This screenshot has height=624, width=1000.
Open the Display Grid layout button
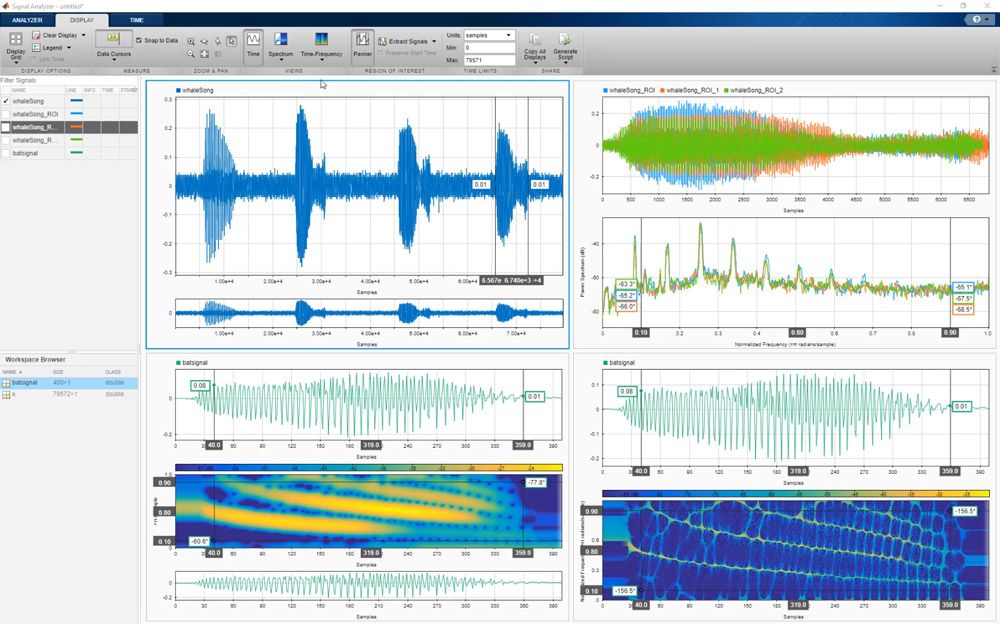pyautogui.click(x=16, y=45)
